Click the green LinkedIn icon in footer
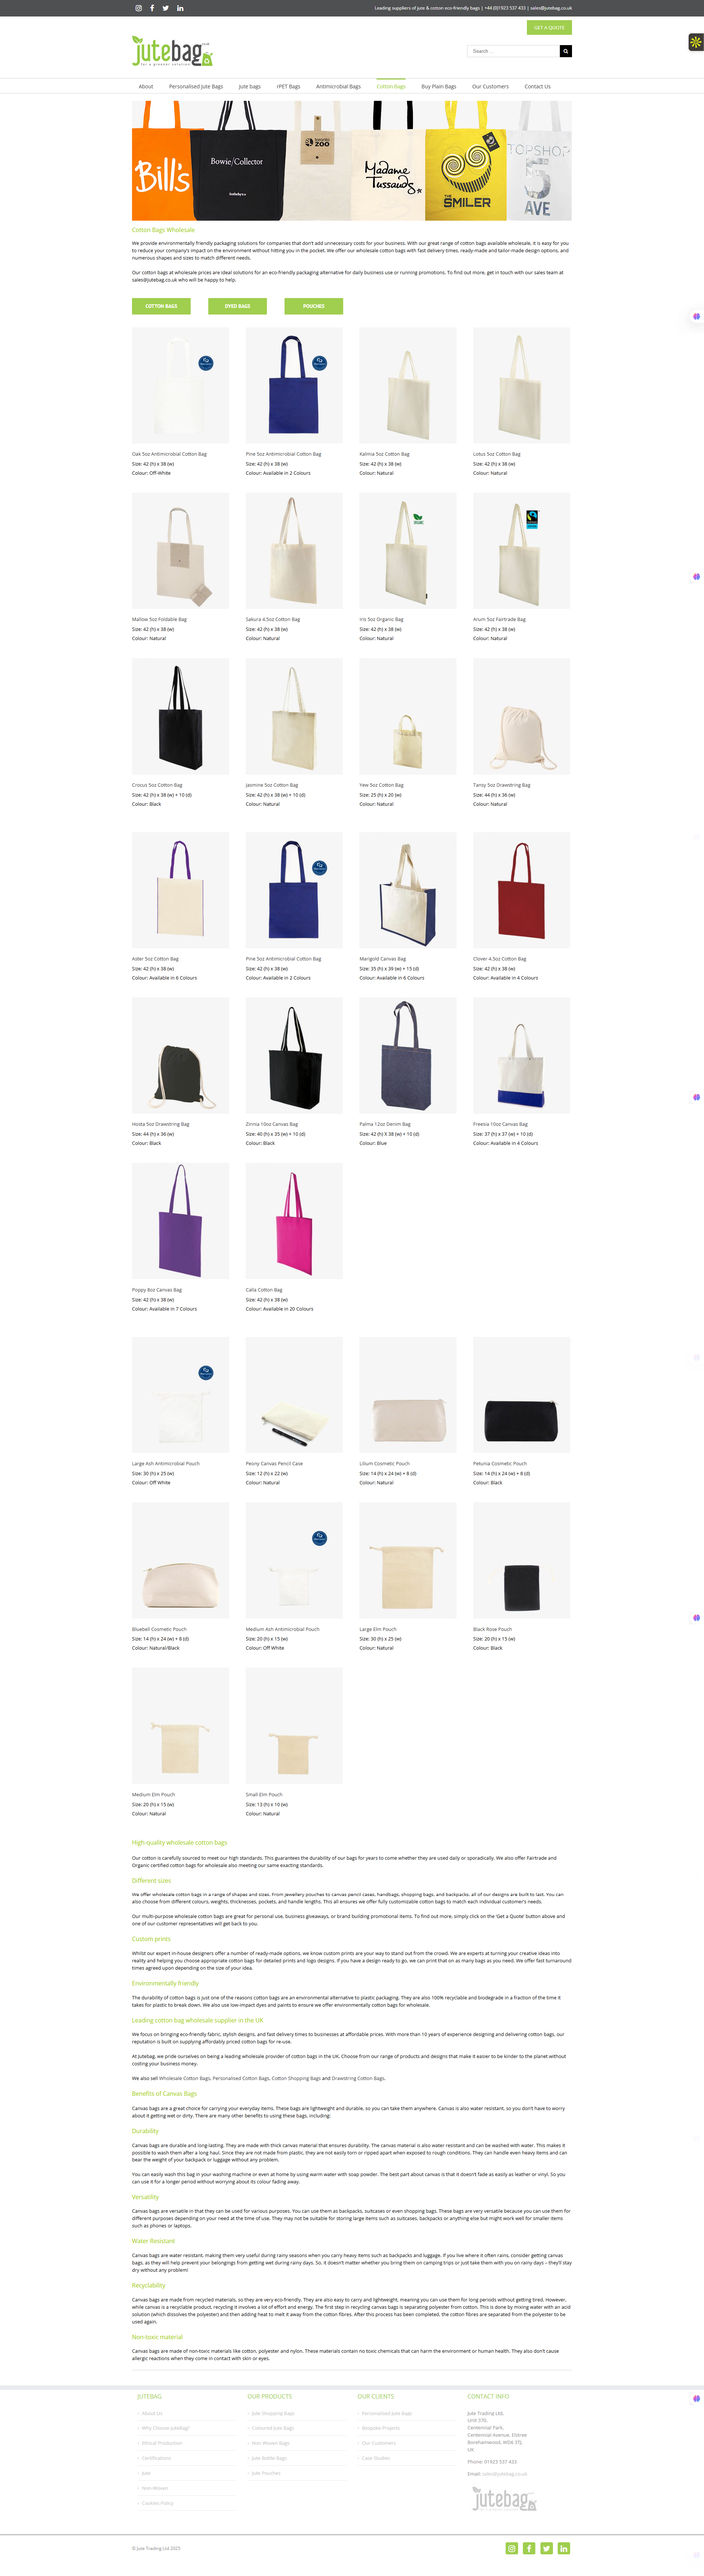 564,2548
